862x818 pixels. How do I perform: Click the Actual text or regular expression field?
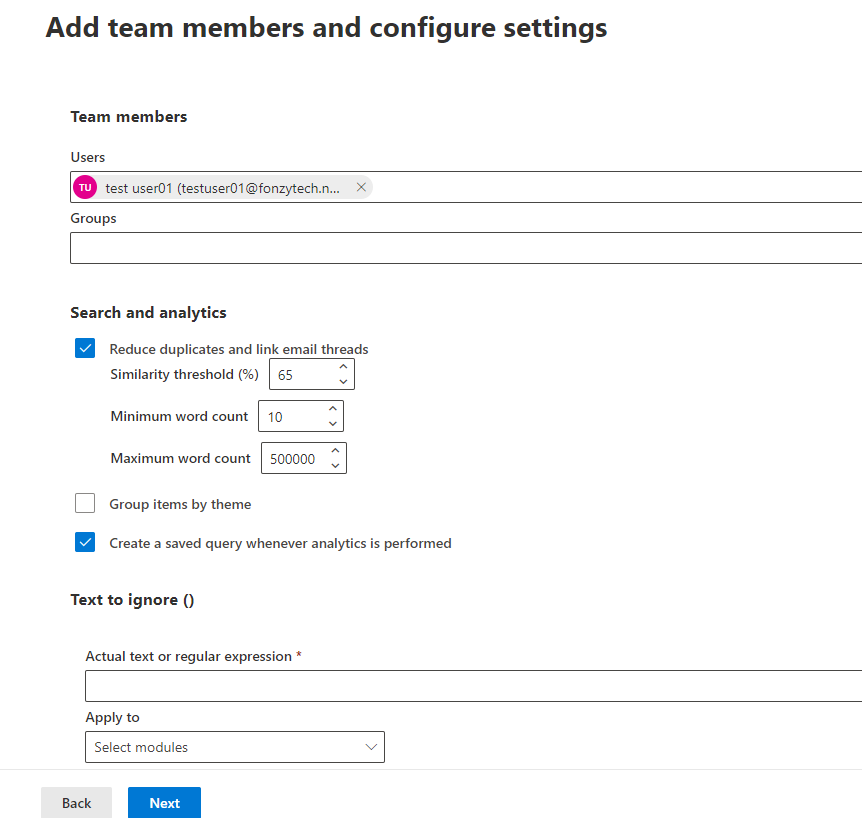click(400, 686)
